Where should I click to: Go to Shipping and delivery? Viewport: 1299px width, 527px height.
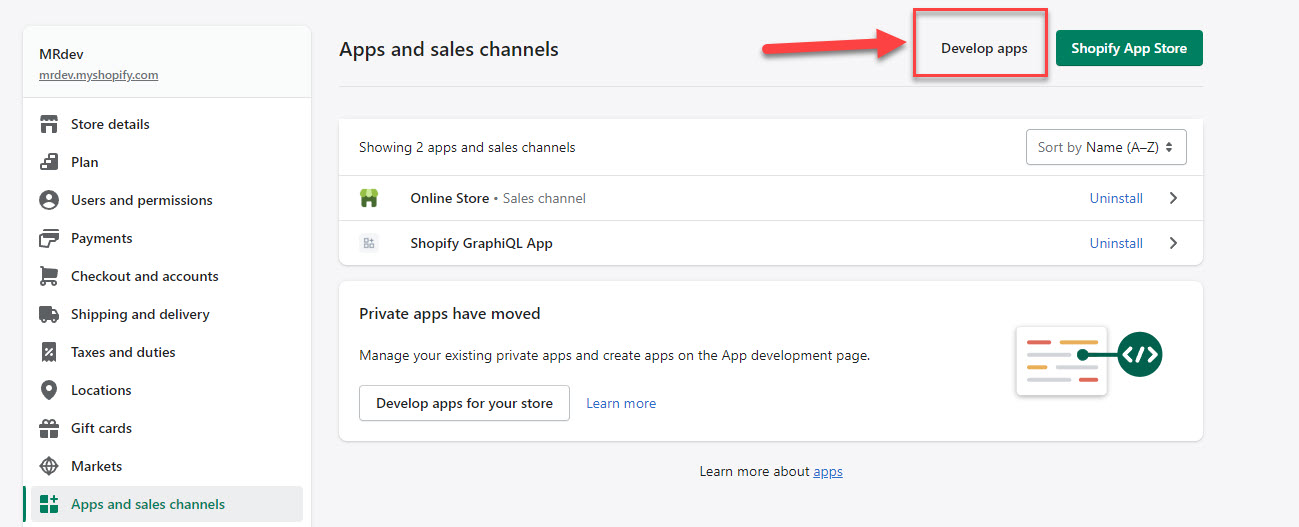pyautogui.click(x=167, y=314)
